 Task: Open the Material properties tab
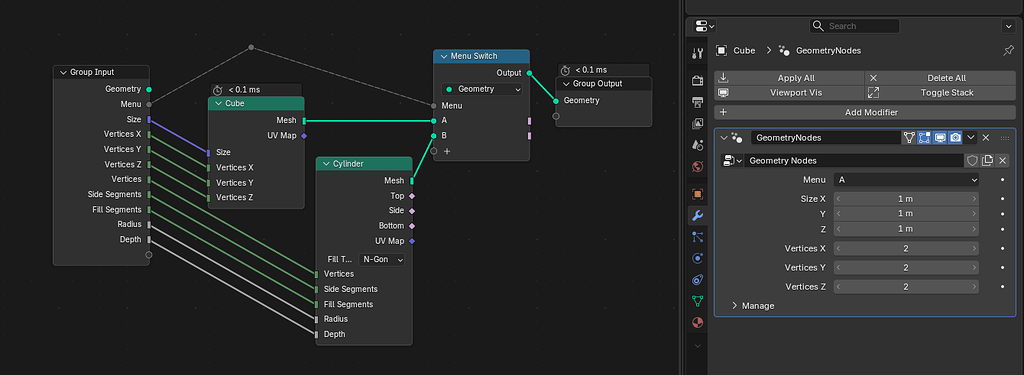click(697, 323)
